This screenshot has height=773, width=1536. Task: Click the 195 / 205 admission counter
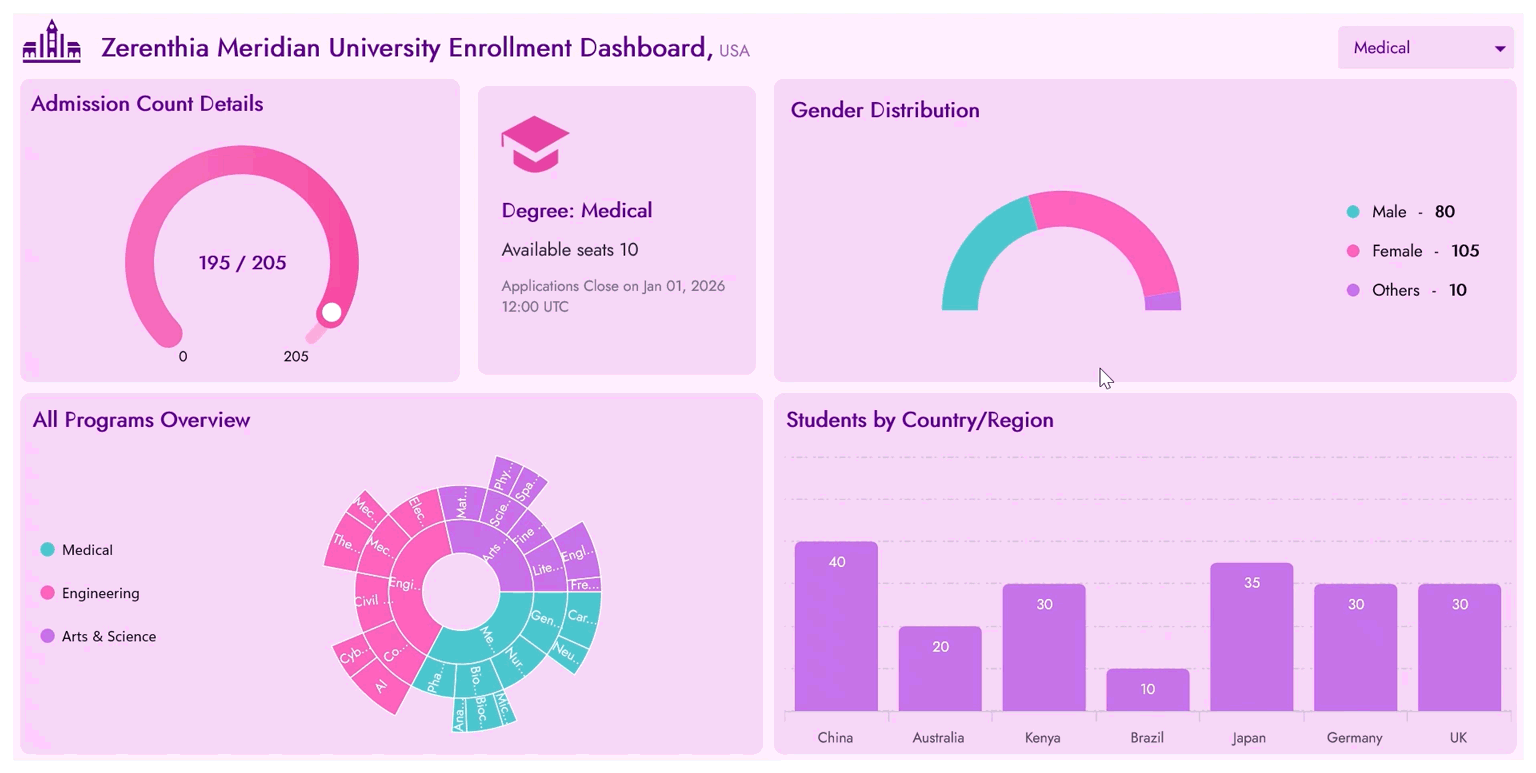pyautogui.click(x=241, y=262)
